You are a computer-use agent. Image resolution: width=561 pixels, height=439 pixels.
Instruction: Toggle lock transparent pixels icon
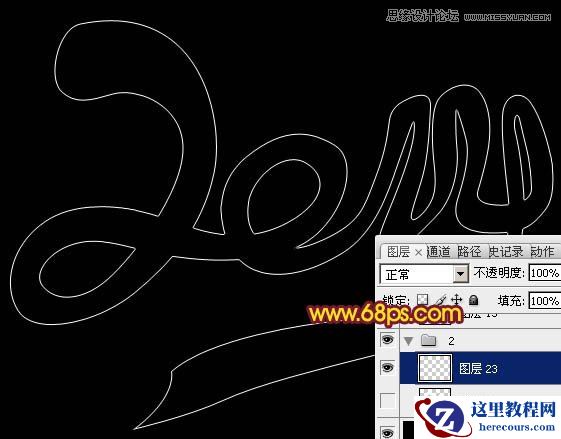coord(423,299)
